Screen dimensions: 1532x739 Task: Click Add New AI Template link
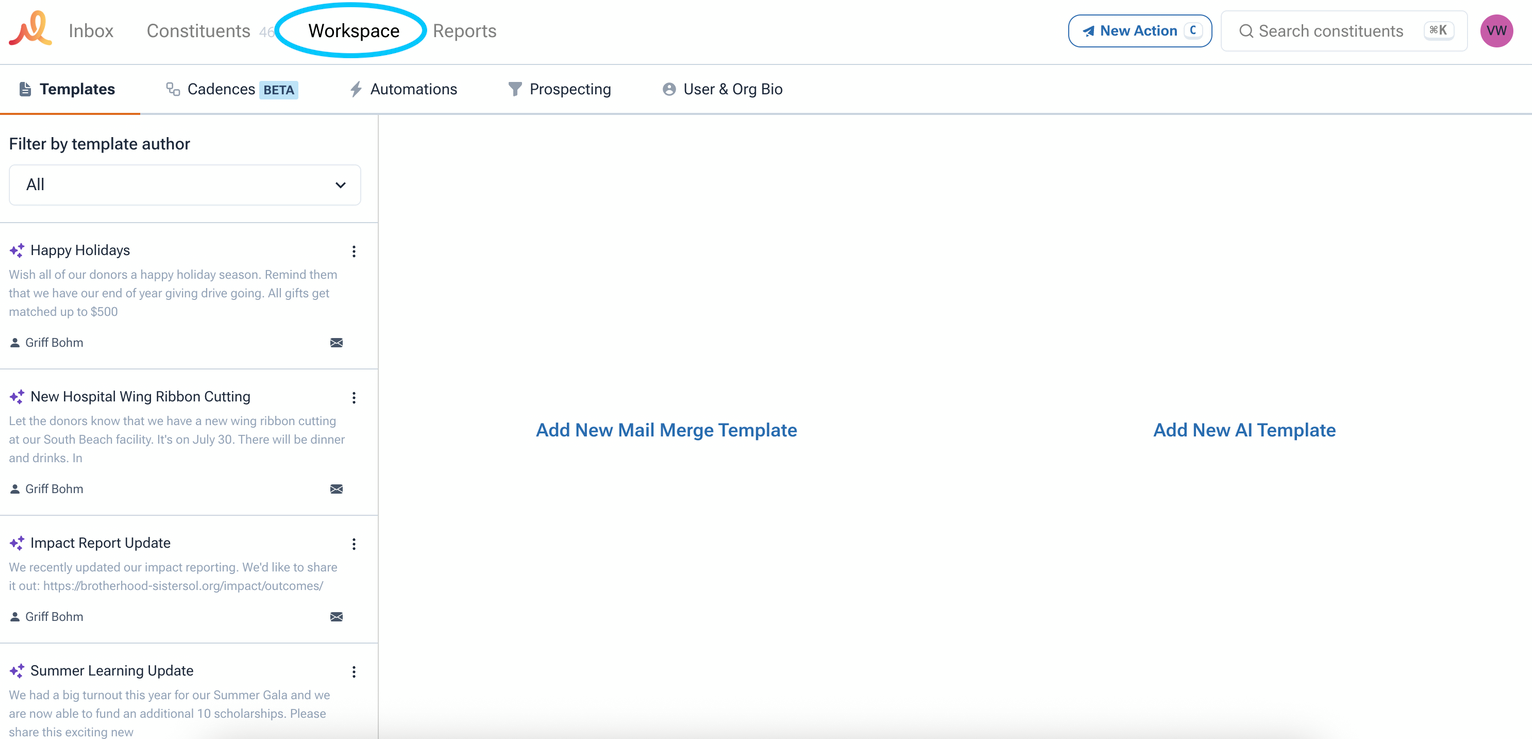(1244, 430)
